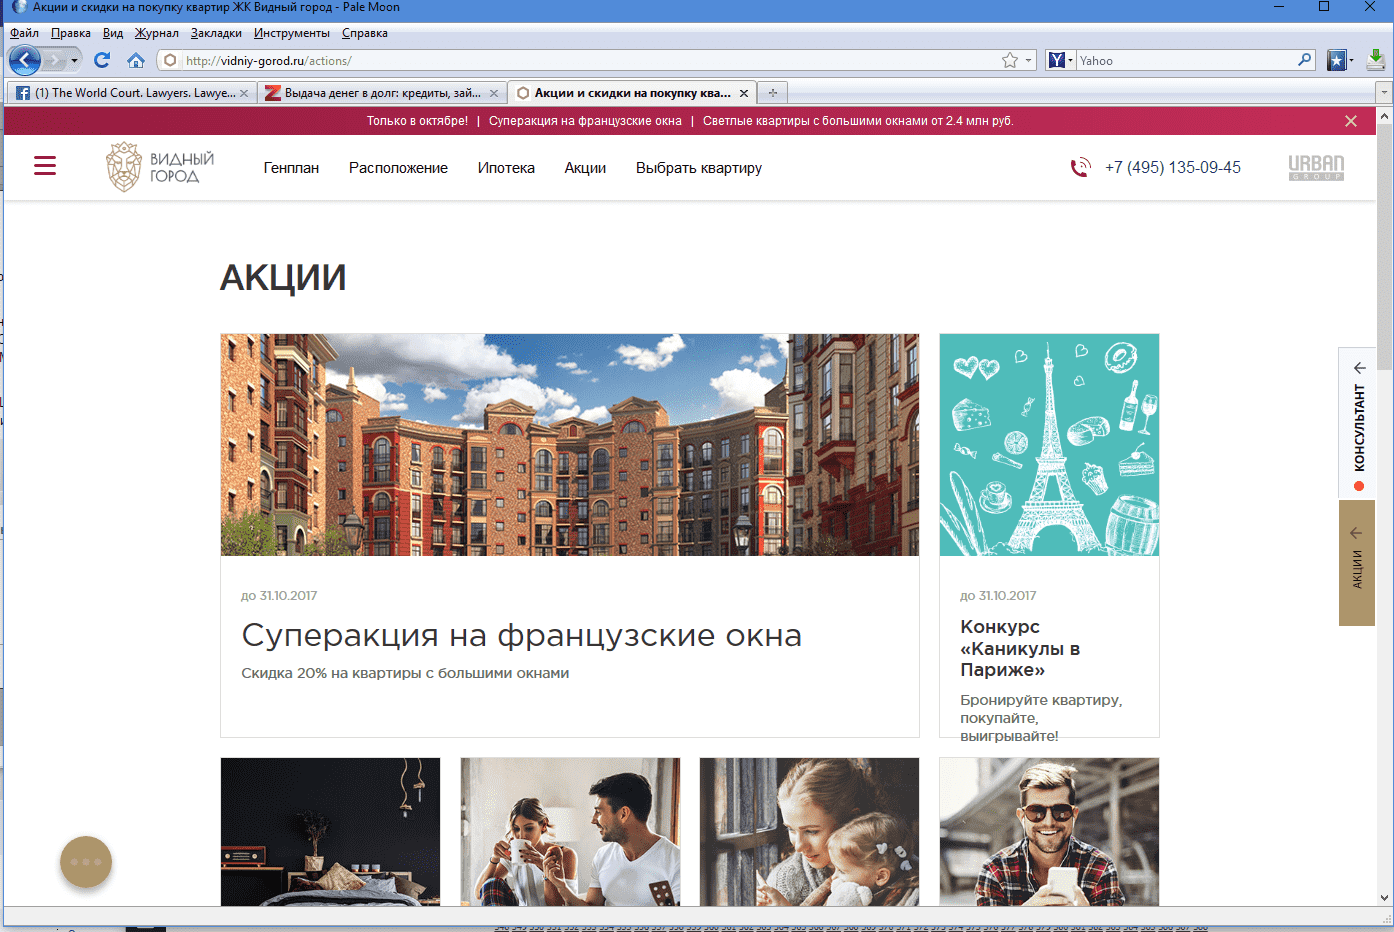Select the Акции и скидки tab
1394x932 pixels.
pos(632,93)
